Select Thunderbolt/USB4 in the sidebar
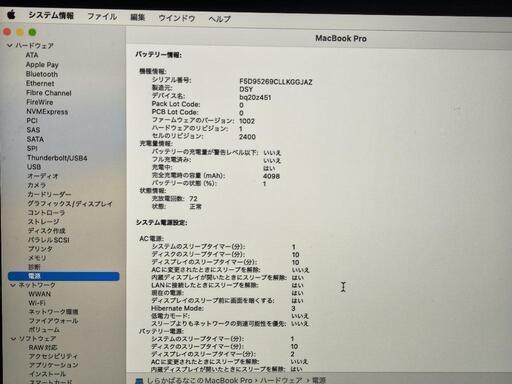512x384 pixels. (x=57, y=158)
